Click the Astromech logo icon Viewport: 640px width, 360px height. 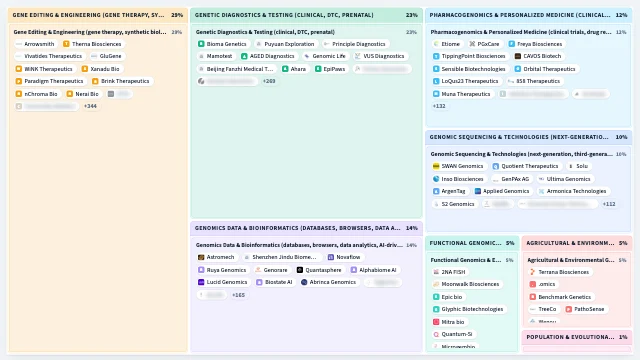201,257
